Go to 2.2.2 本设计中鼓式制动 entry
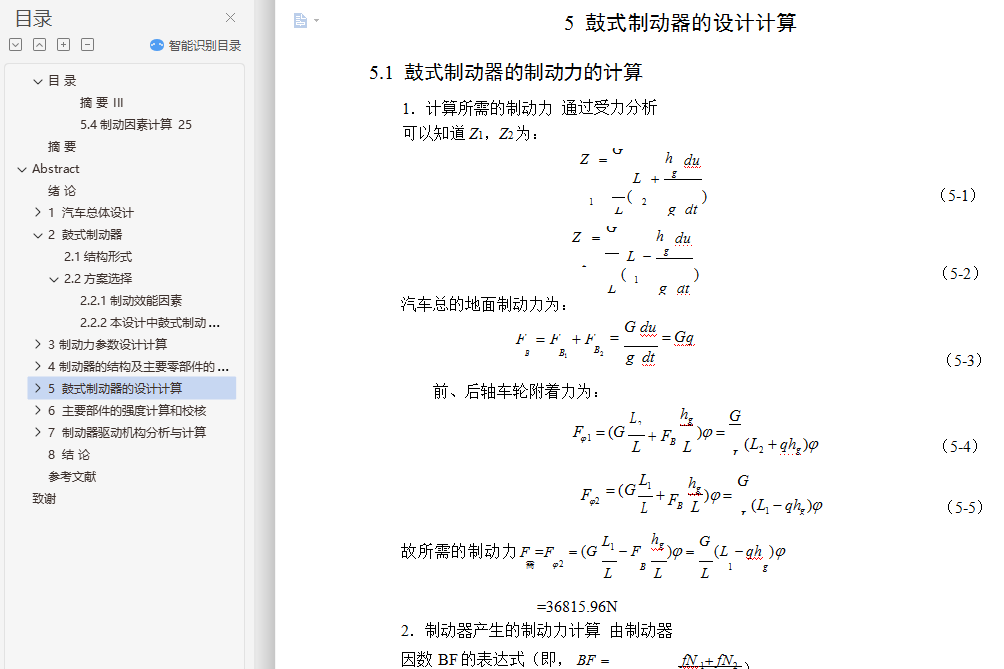 [150, 323]
